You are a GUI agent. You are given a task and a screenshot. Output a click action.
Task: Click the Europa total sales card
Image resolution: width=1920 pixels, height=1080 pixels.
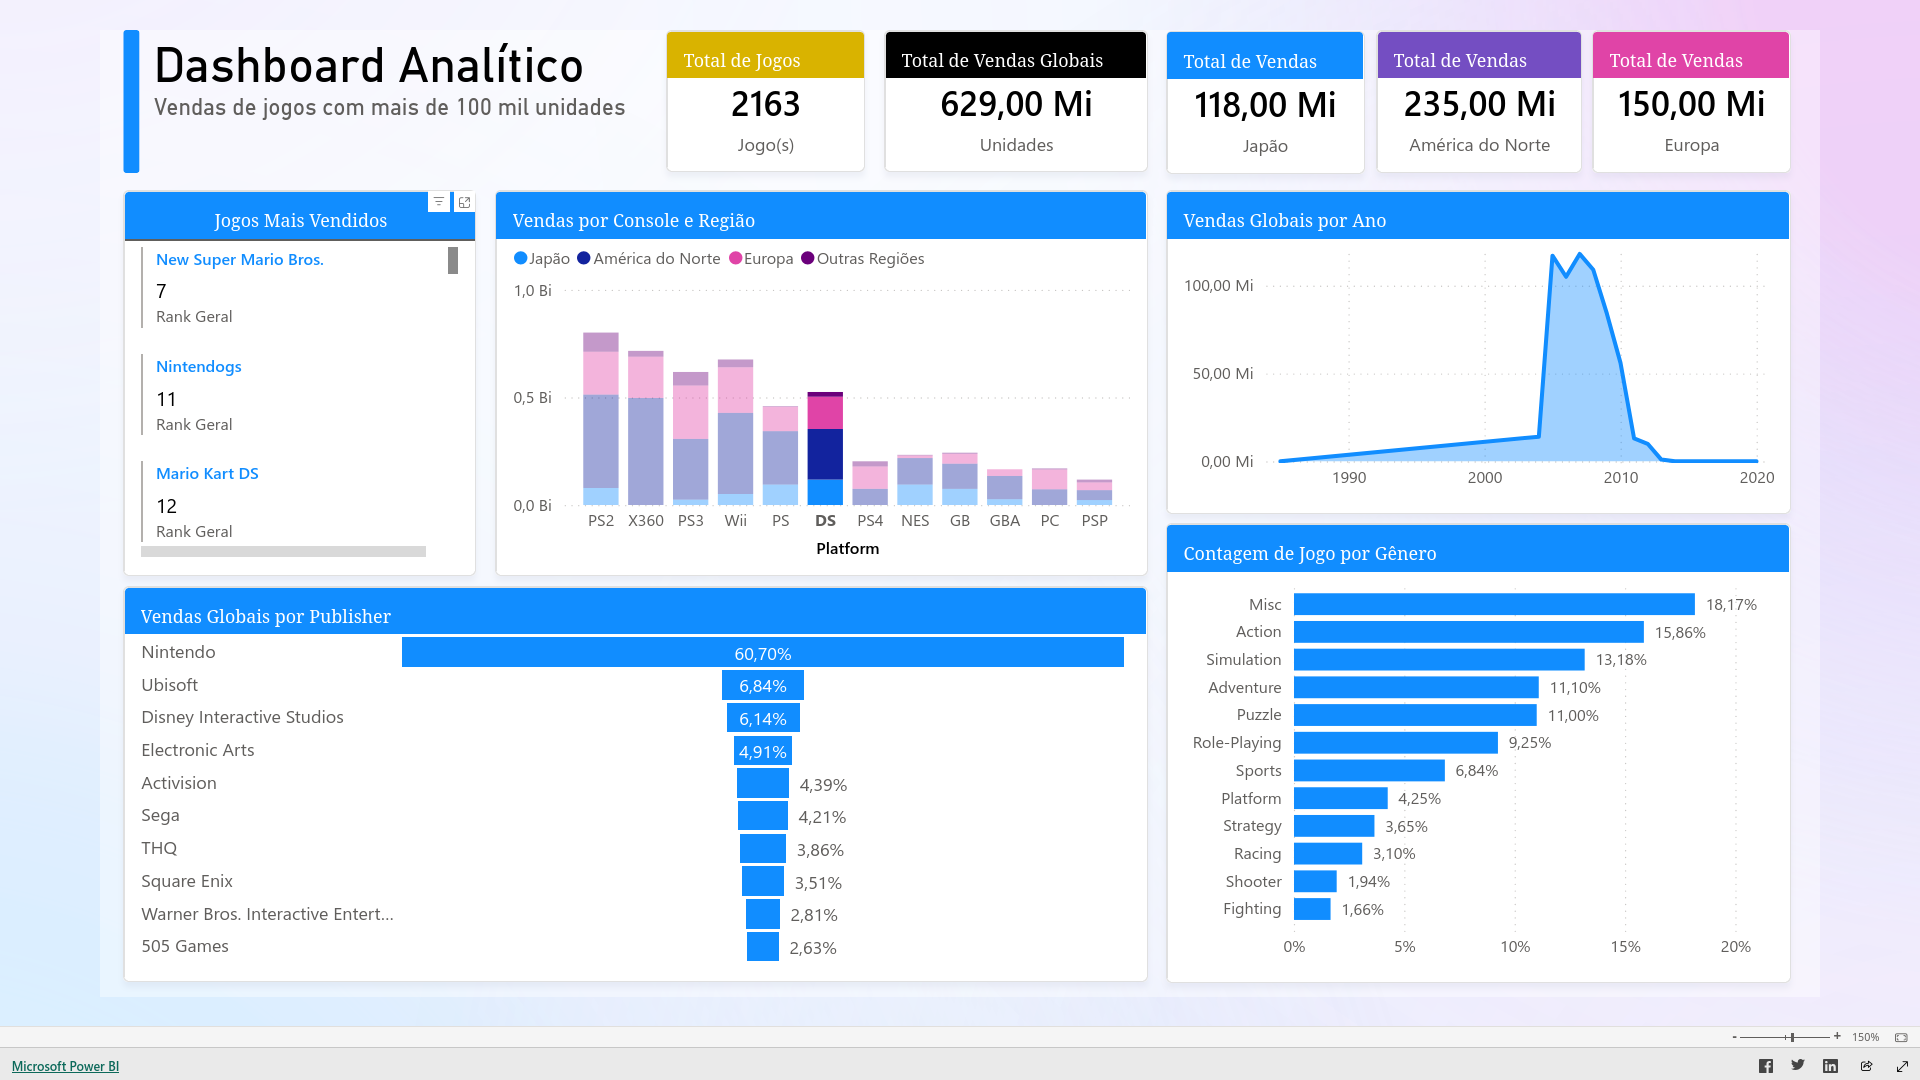pos(1691,101)
